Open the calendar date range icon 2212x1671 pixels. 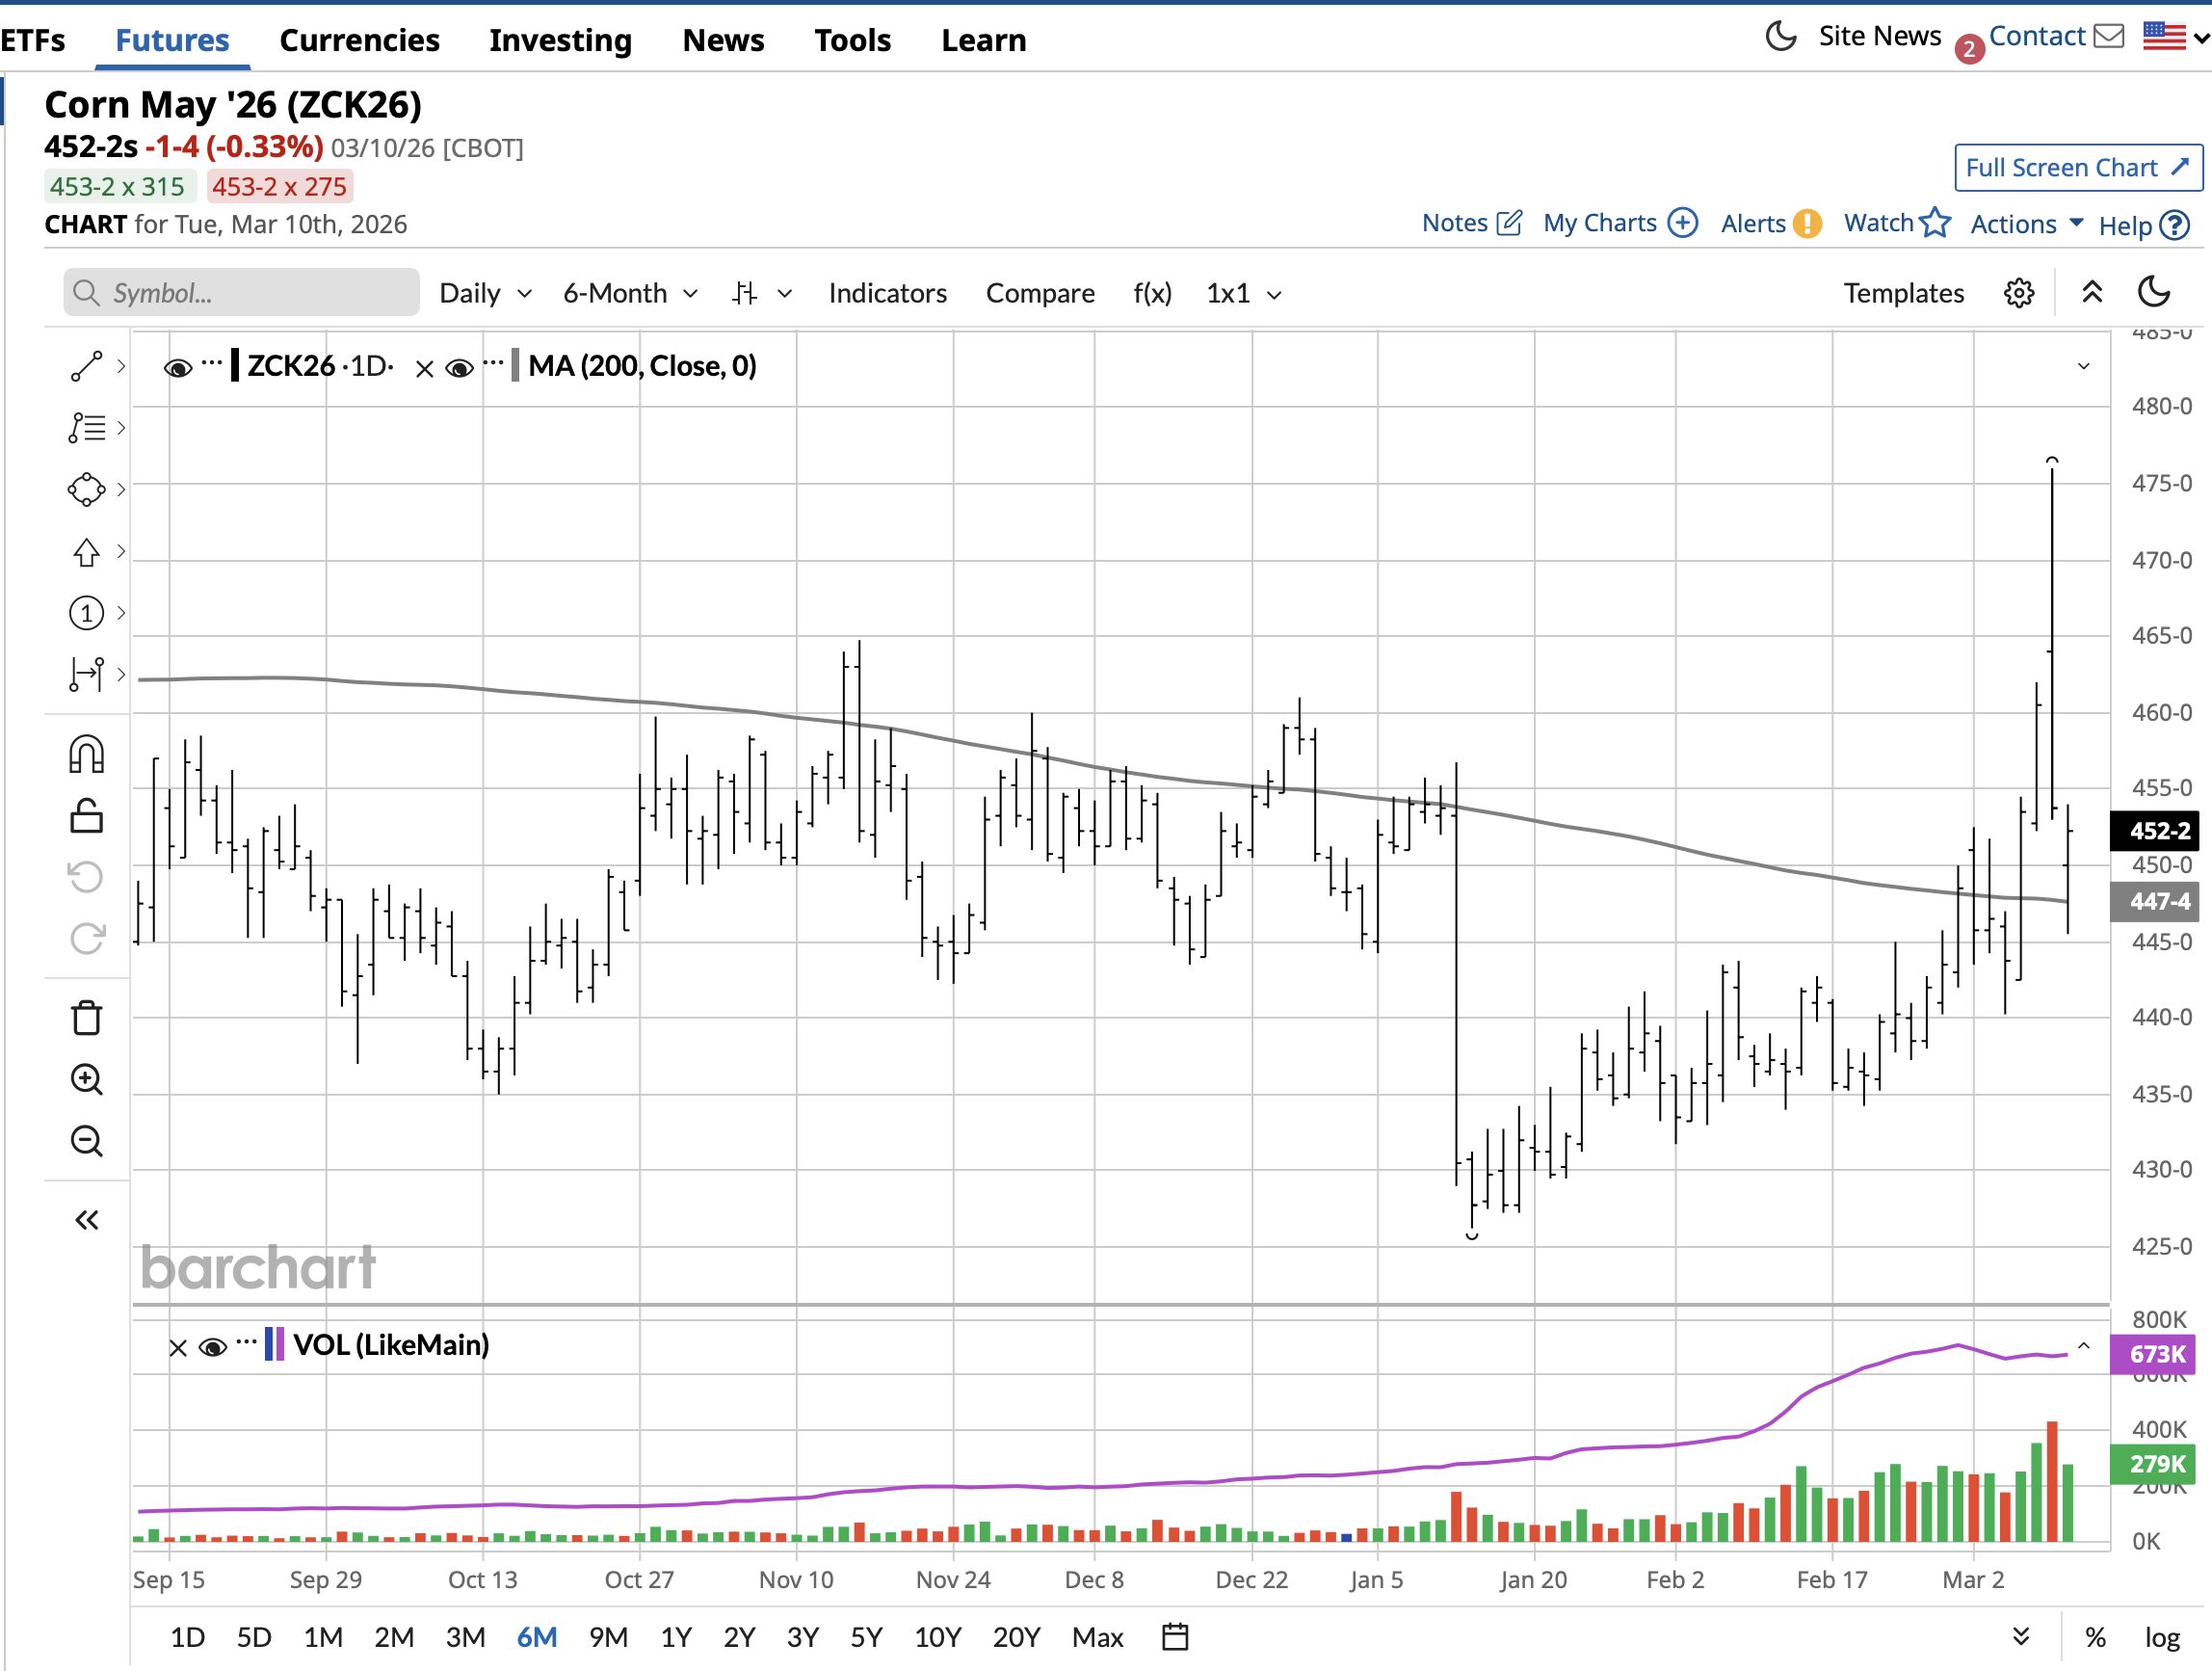click(1175, 1637)
